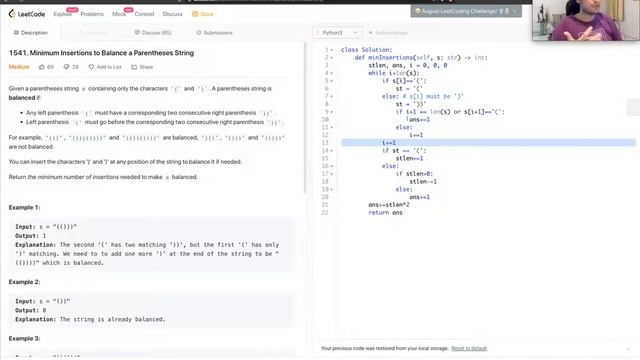Collapse code fold arrow on line 2

pos(332,58)
